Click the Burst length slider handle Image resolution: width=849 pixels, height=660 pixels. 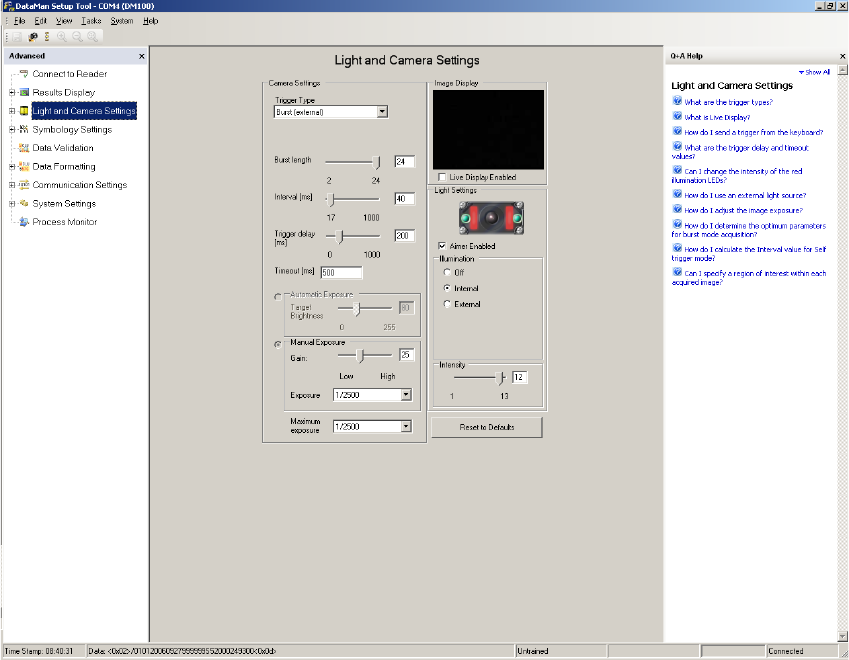point(376,161)
